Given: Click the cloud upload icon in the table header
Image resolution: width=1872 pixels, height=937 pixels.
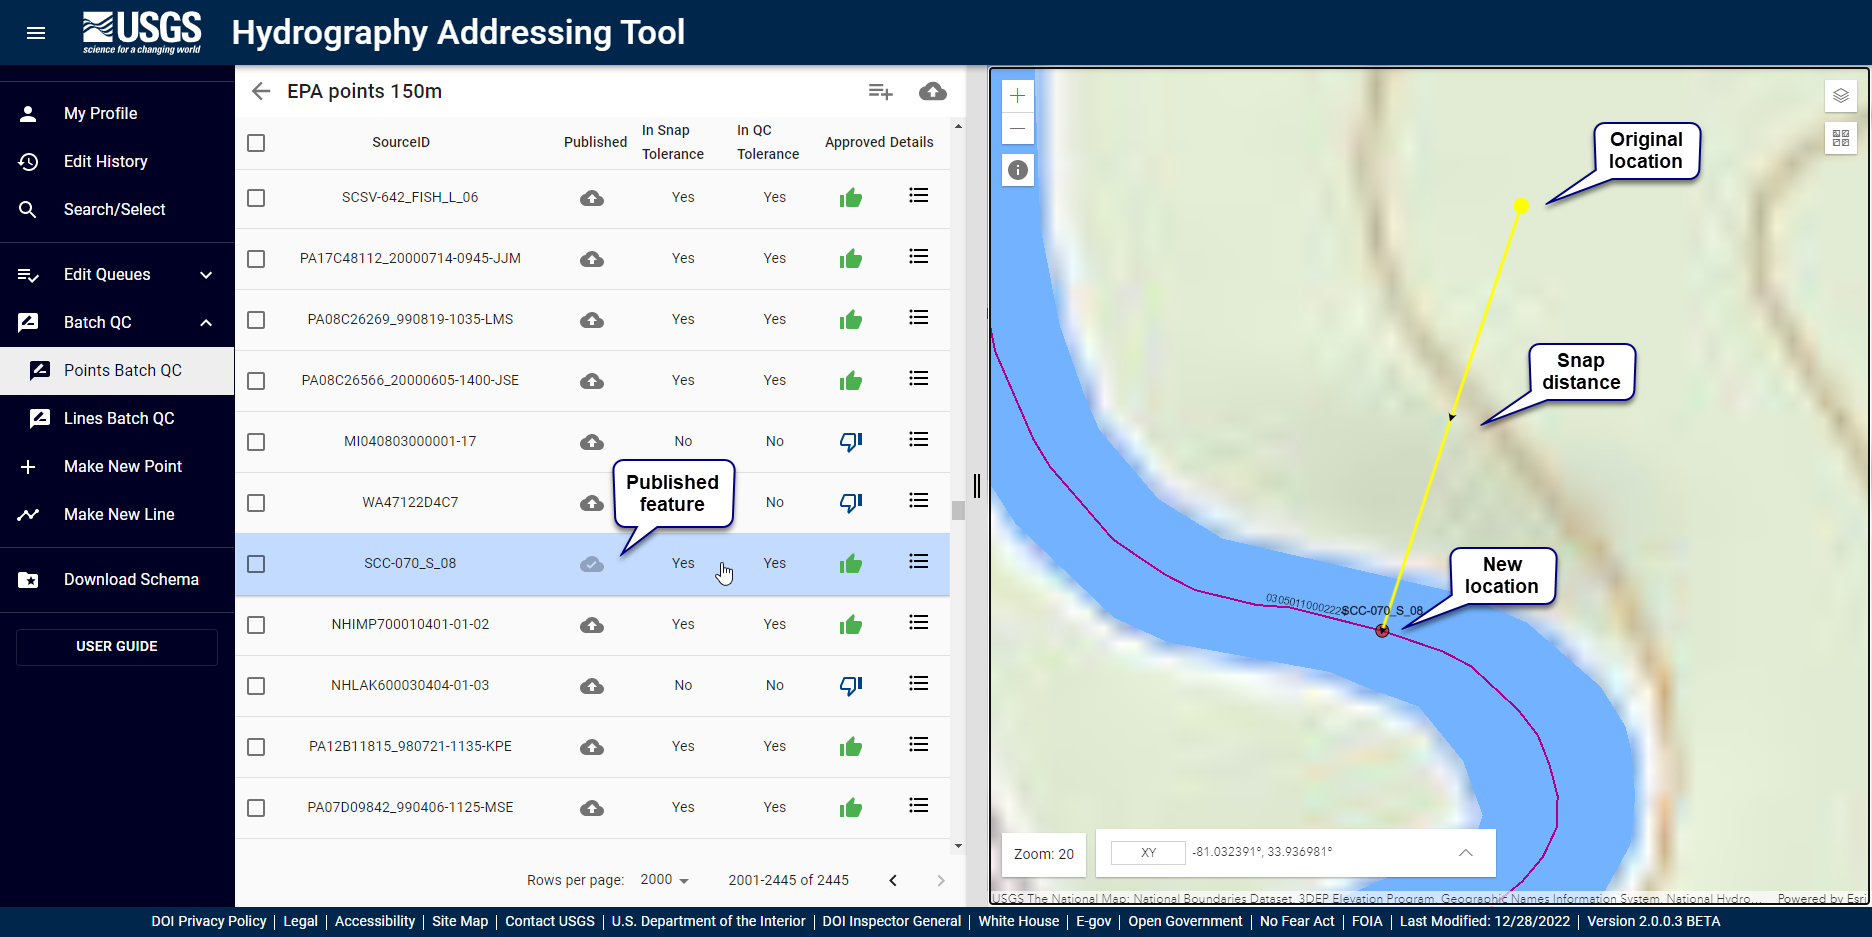Looking at the screenshot, I should click(x=932, y=92).
